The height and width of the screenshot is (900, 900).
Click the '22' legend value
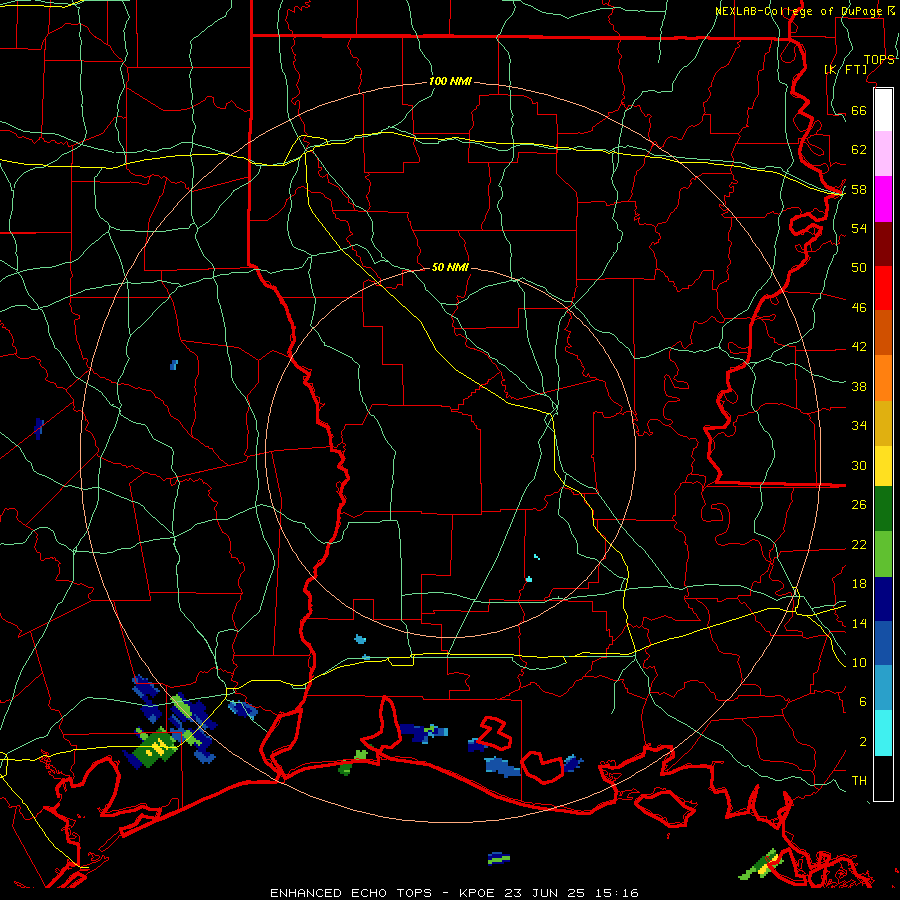(859, 544)
